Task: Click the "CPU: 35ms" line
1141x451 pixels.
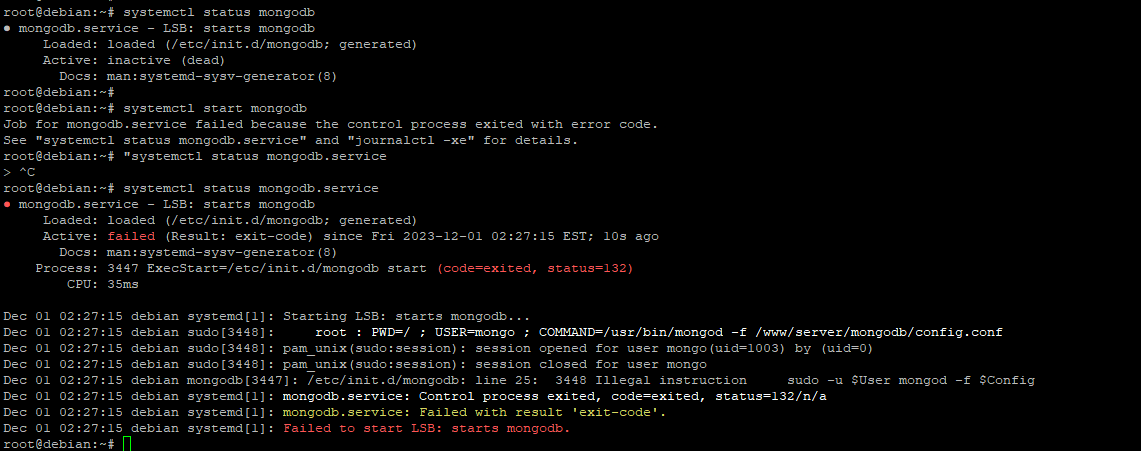Action: click(103, 284)
